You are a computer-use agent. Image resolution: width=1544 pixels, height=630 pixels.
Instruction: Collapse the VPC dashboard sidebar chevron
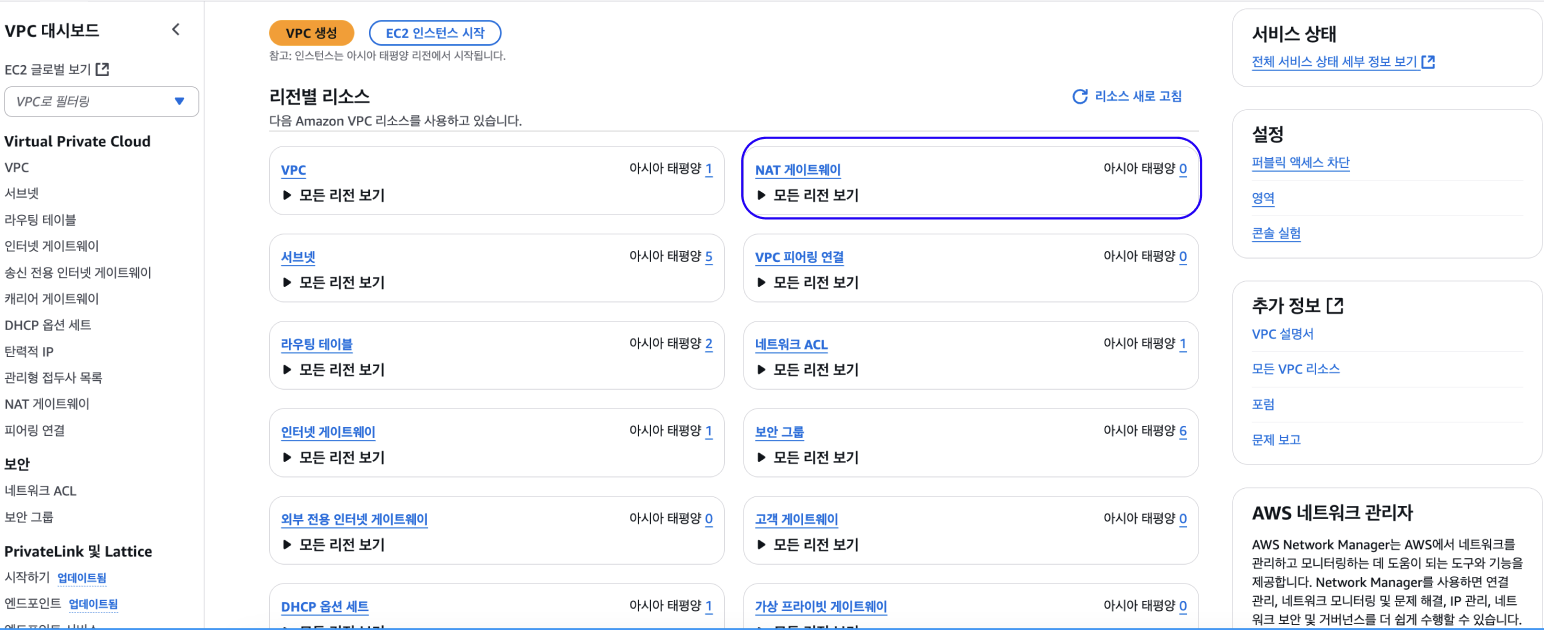tap(176, 30)
